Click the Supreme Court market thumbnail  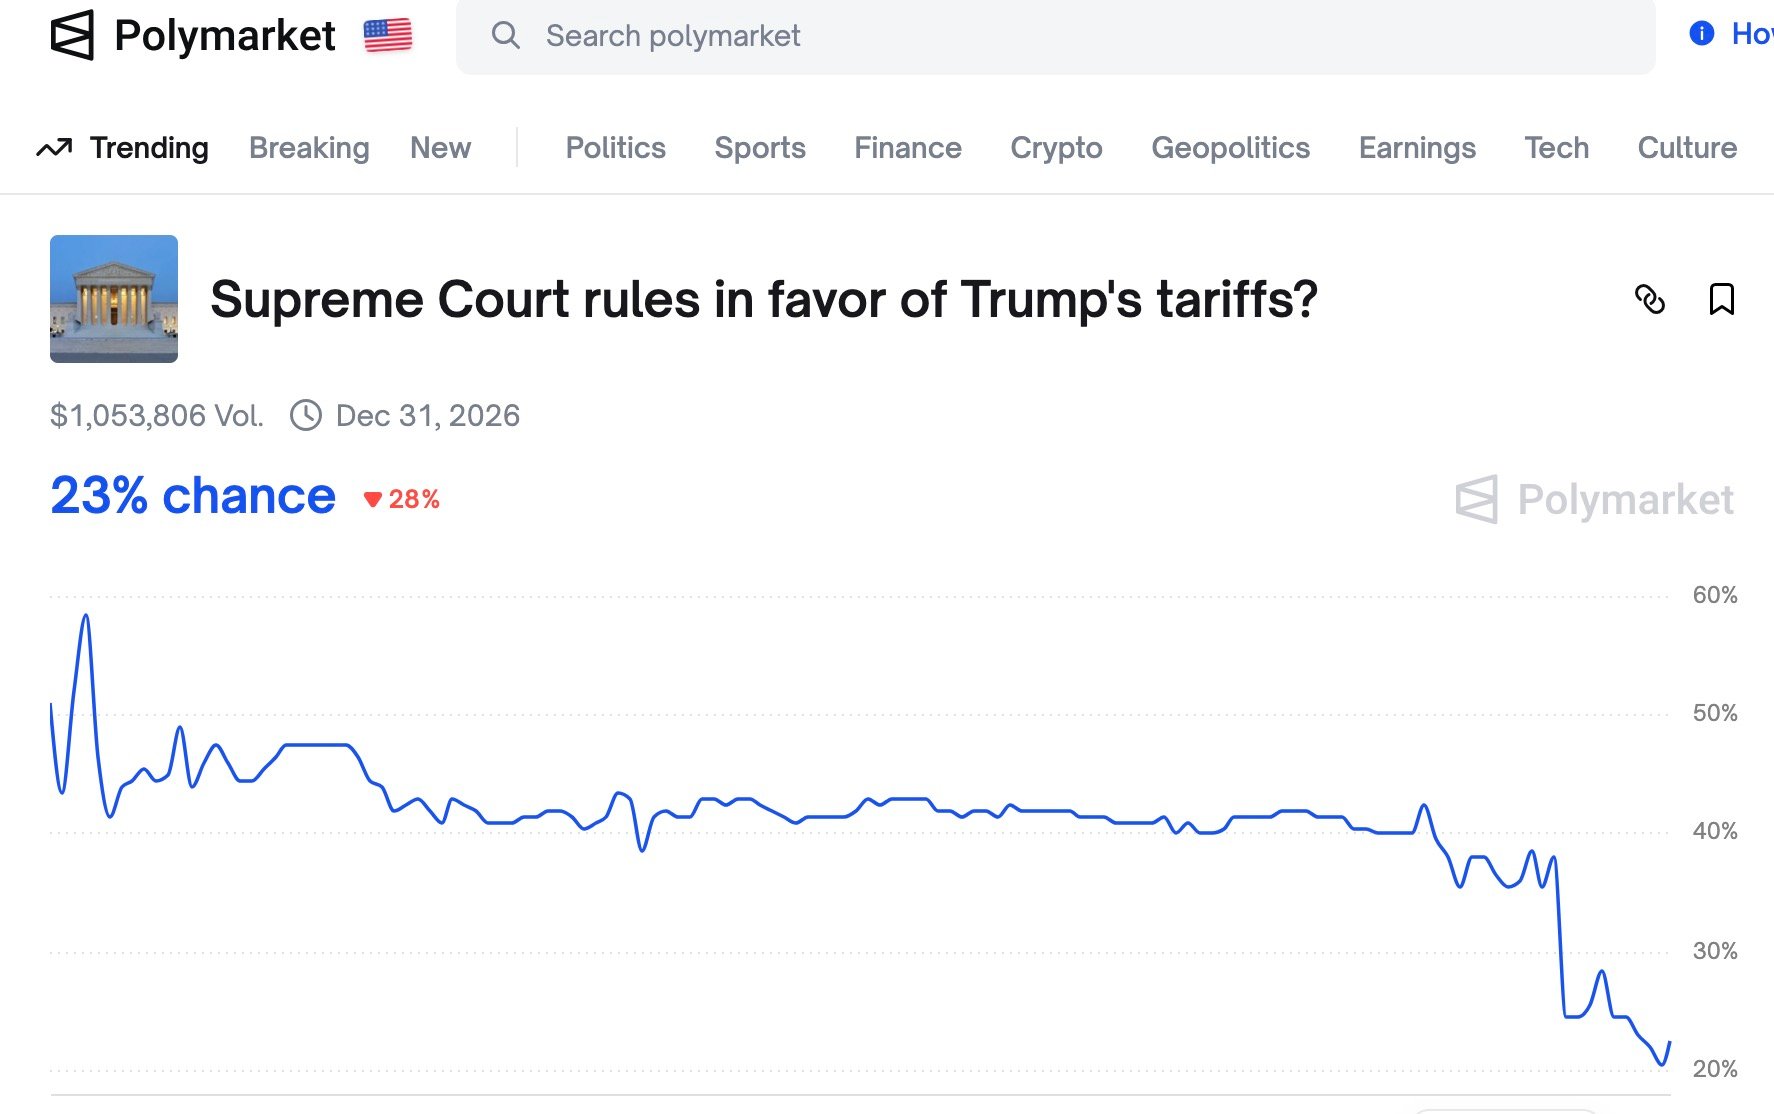114,299
